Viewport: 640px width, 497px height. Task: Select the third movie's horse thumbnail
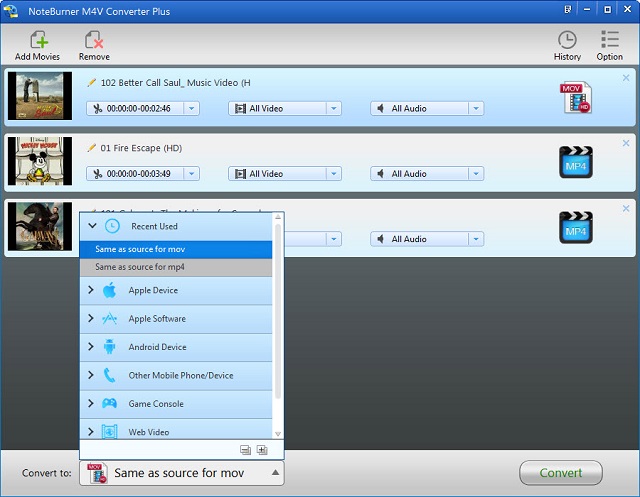[x=40, y=226]
